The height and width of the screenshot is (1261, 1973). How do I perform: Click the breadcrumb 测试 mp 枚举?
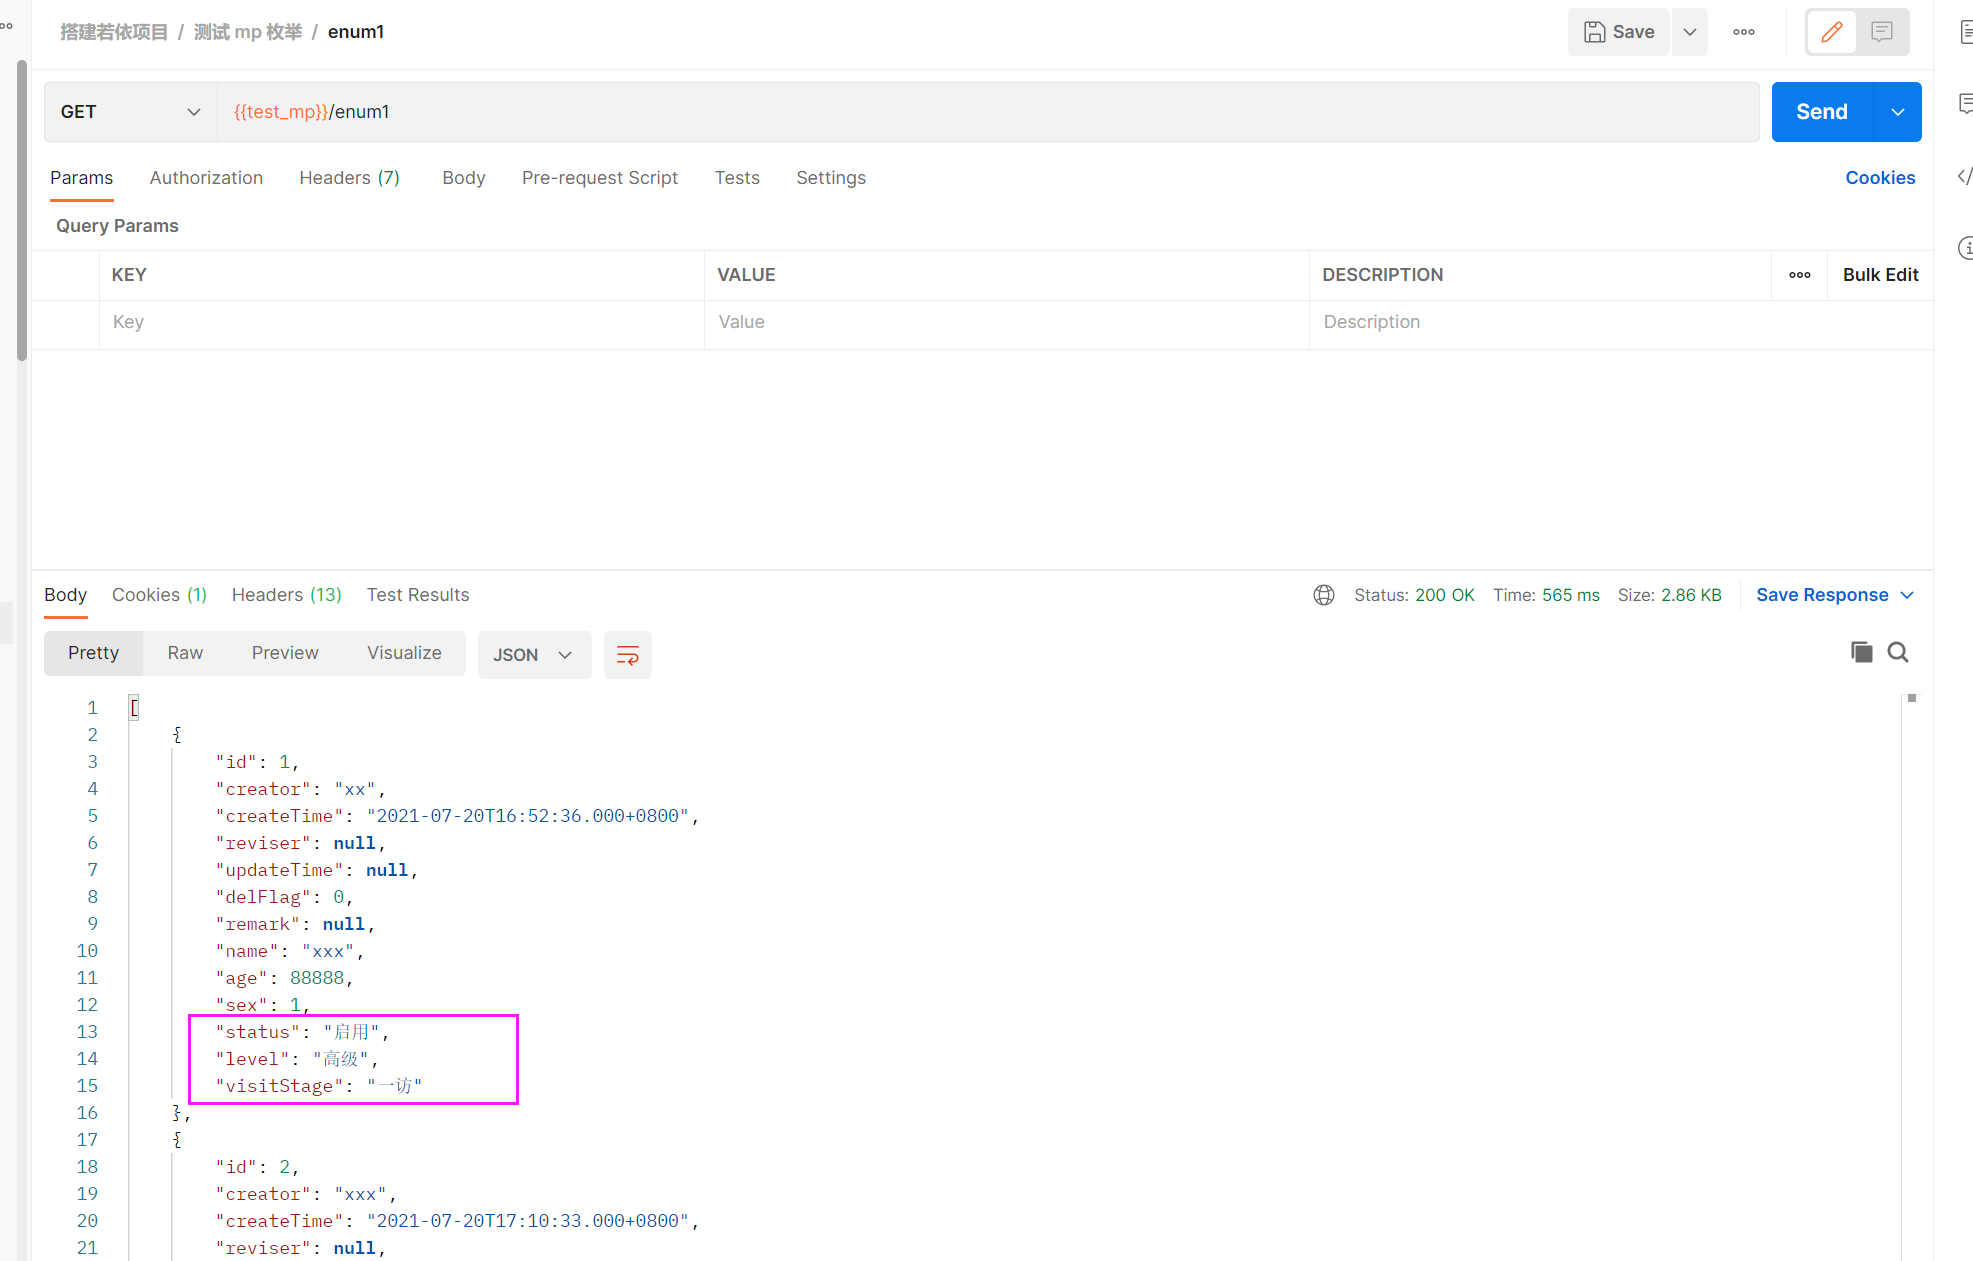pos(248,32)
